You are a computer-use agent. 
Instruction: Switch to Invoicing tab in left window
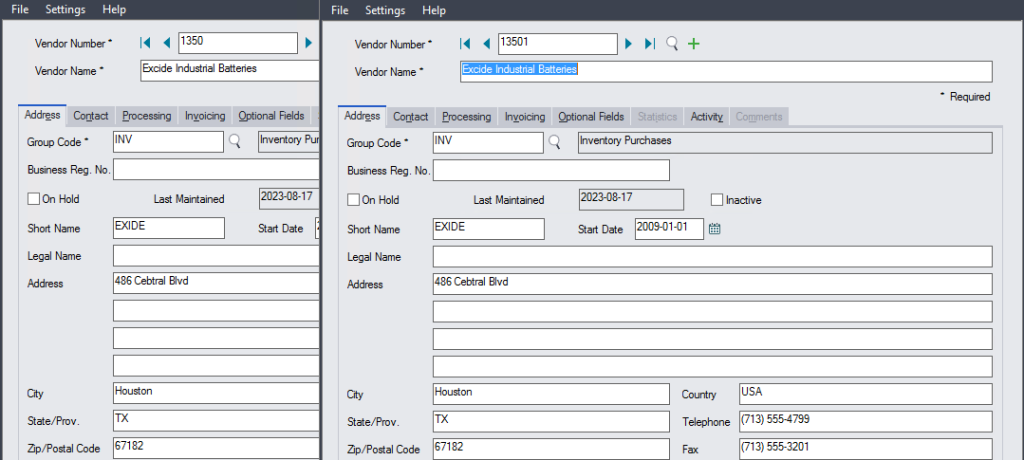click(205, 116)
